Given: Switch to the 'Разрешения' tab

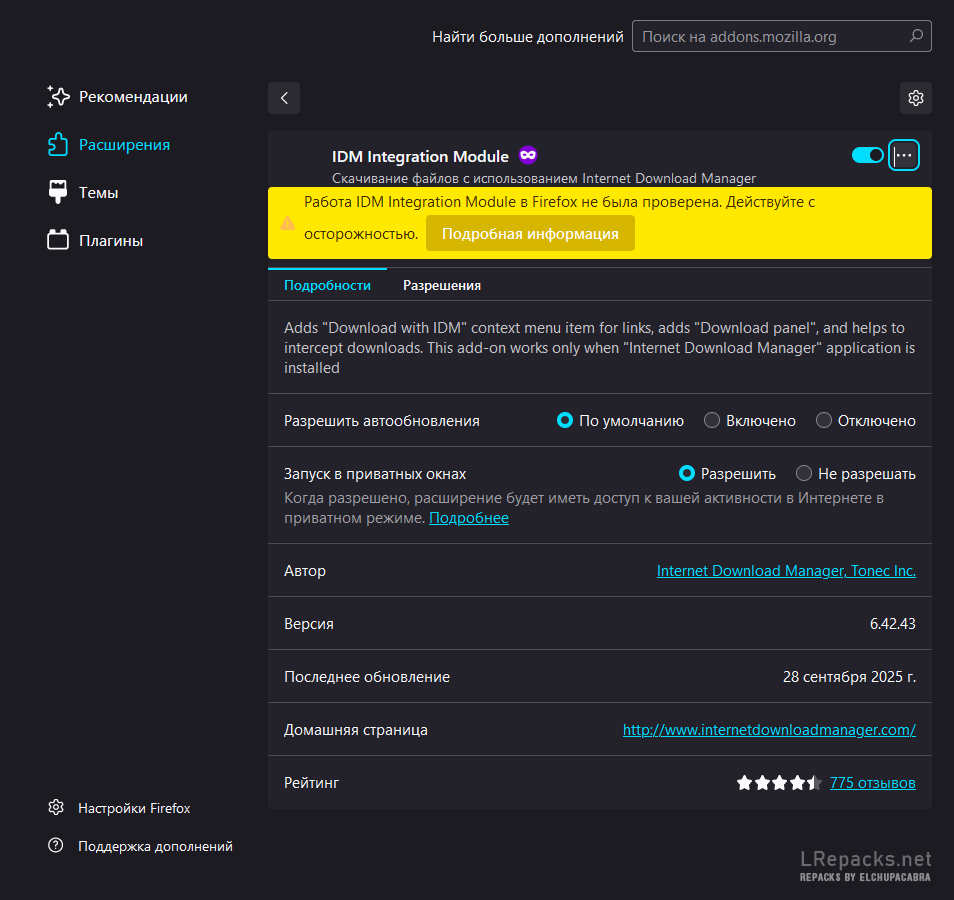Looking at the screenshot, I should click(442, 285).
